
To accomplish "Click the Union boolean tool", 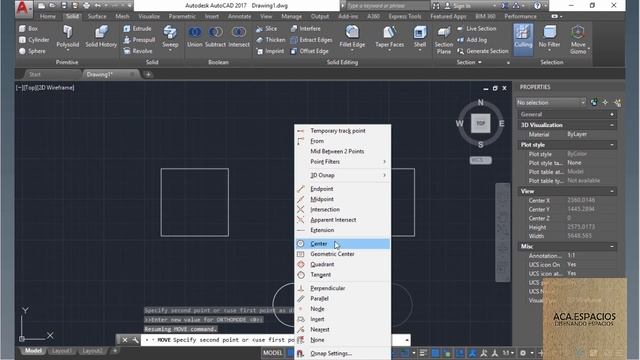I will (x=195, y=37).
